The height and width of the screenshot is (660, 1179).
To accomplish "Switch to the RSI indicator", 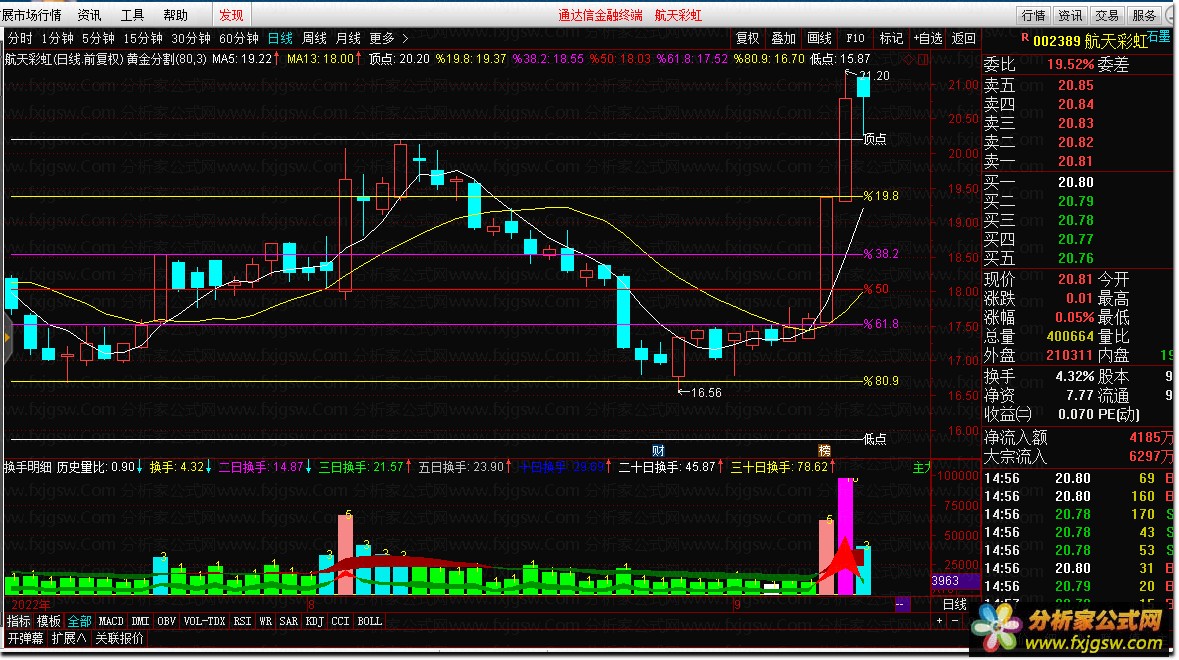I will pos(242,622).
